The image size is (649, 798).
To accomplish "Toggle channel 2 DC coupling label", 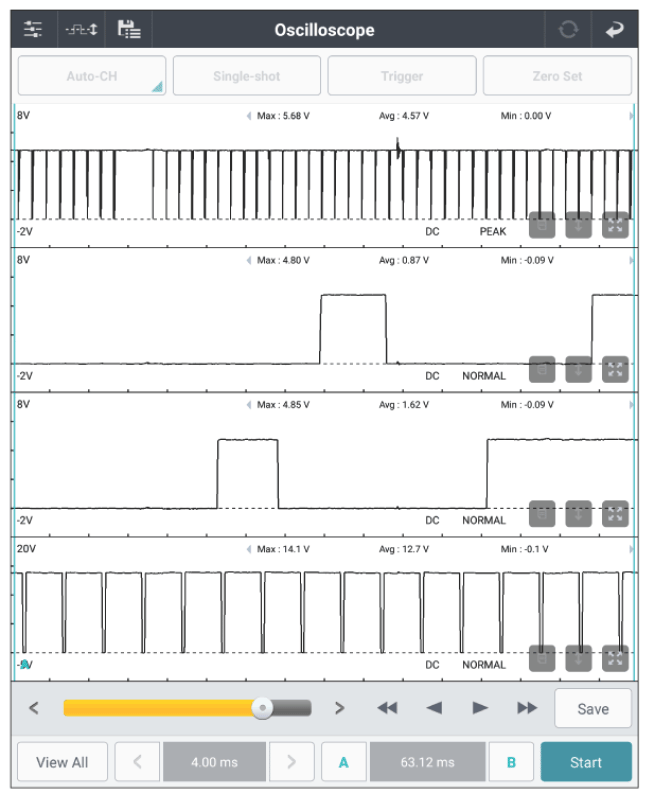I will (x=432, y=376).
